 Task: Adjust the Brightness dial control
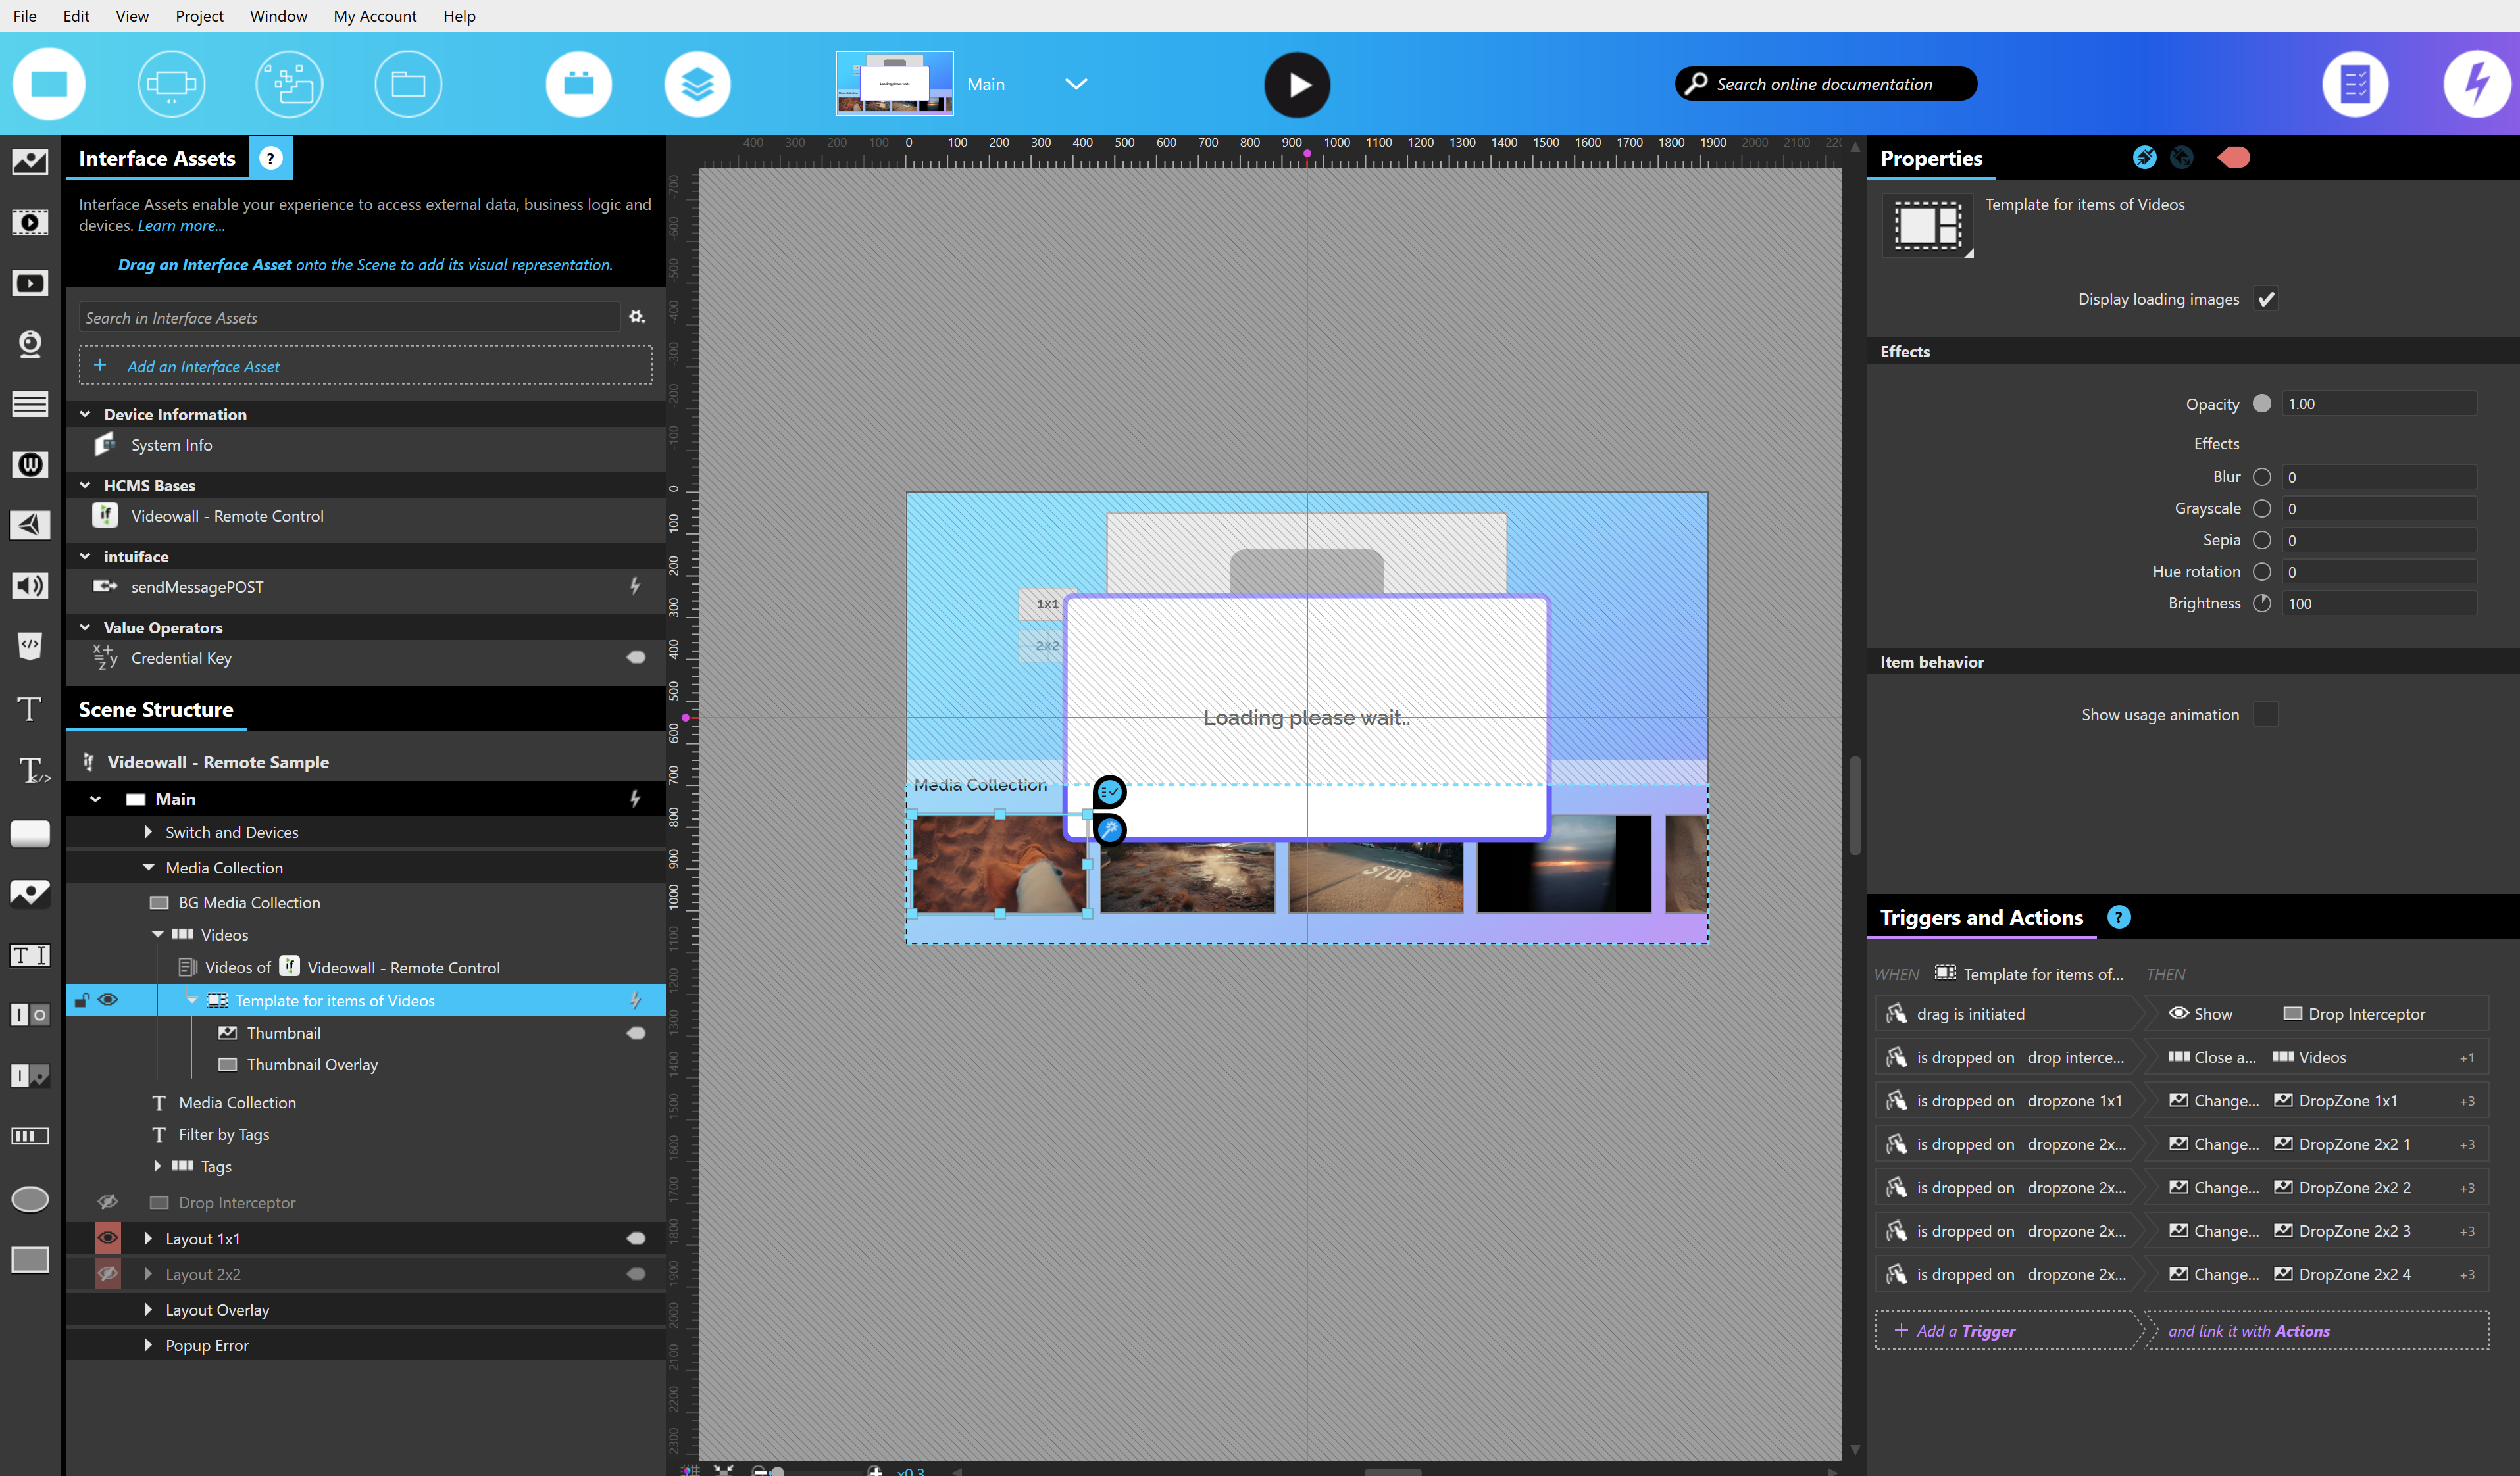point(2262,603)
